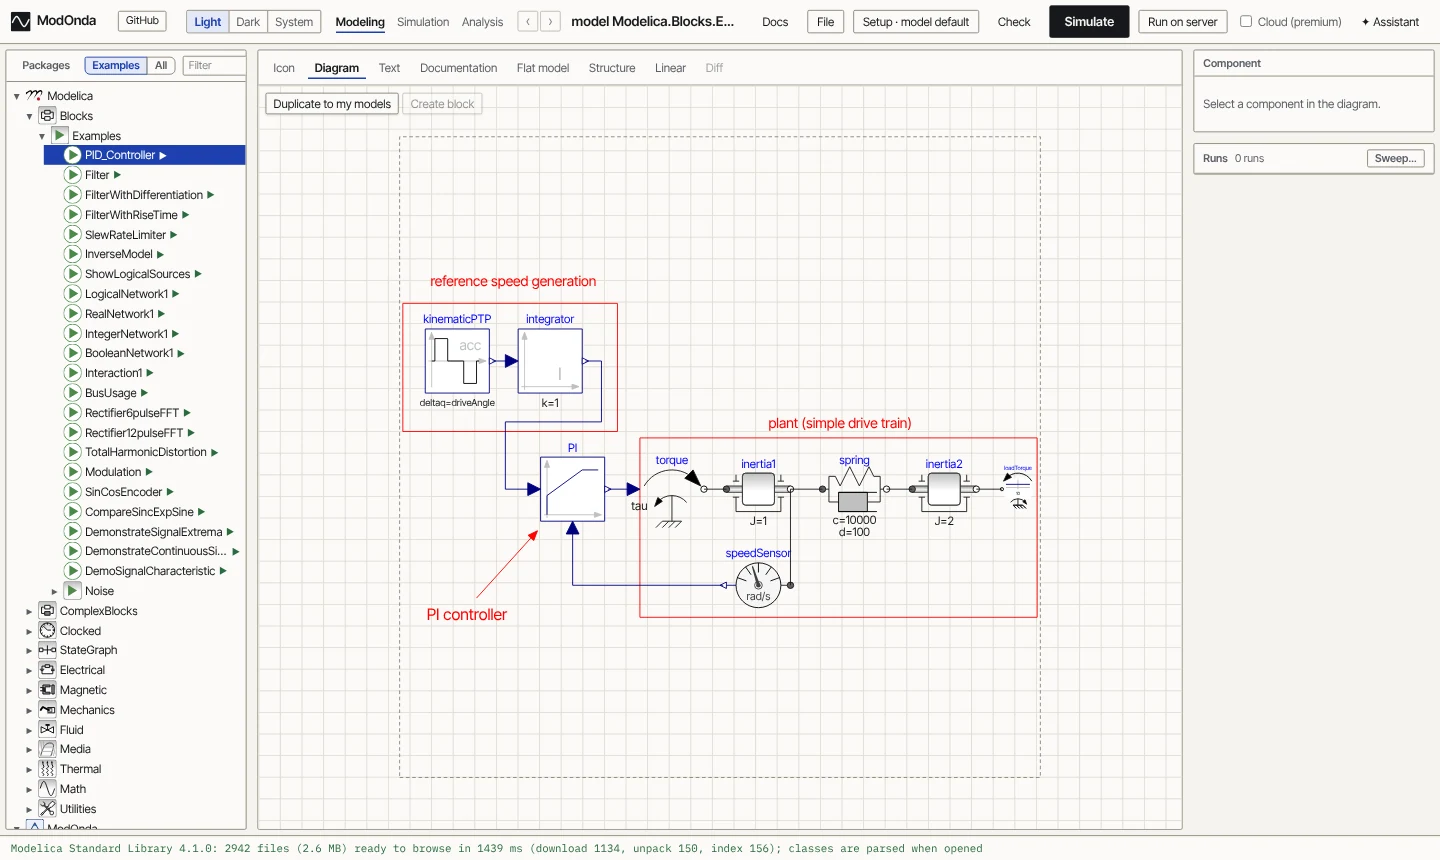Click the Electrical package icon
Image resolution: width=1440 pixels, height=860 pixels.
click(x=47, y=670)
